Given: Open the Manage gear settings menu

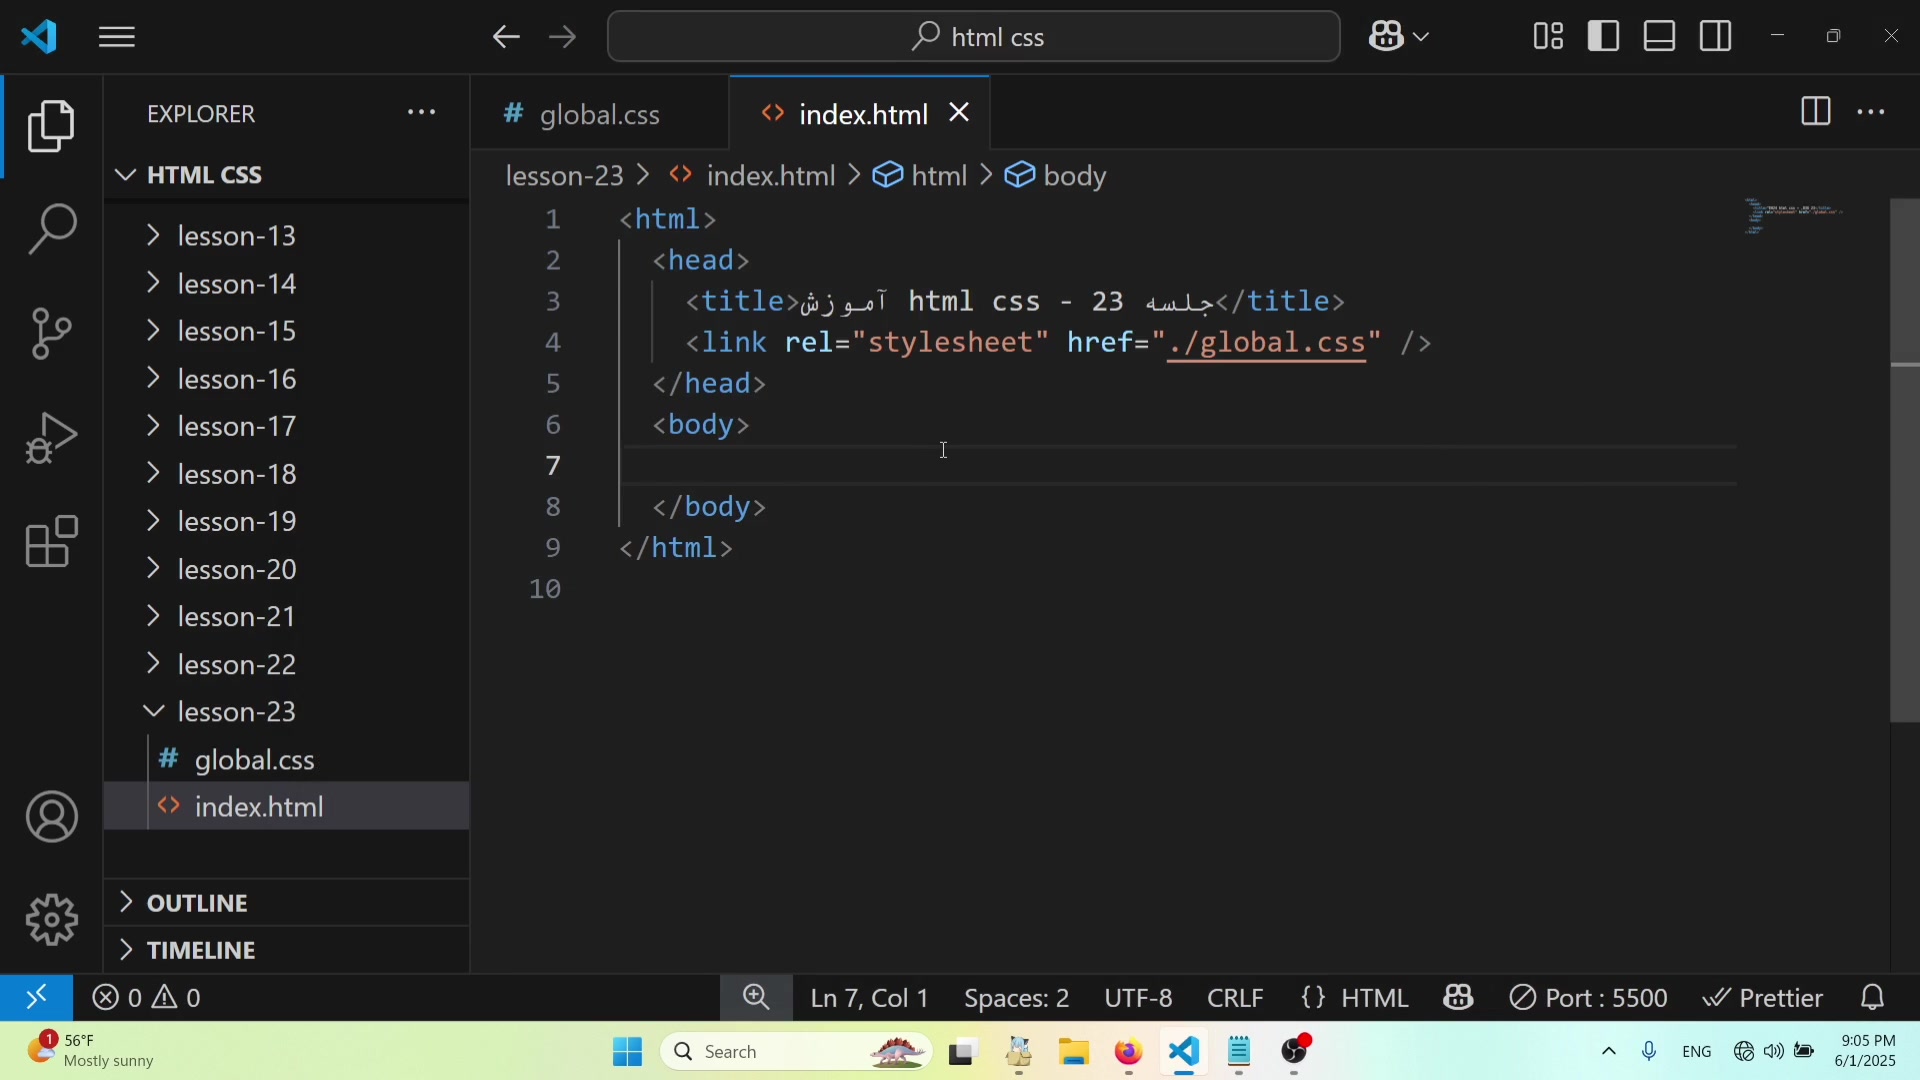Looking at the screenshot, I should [52, 919].
